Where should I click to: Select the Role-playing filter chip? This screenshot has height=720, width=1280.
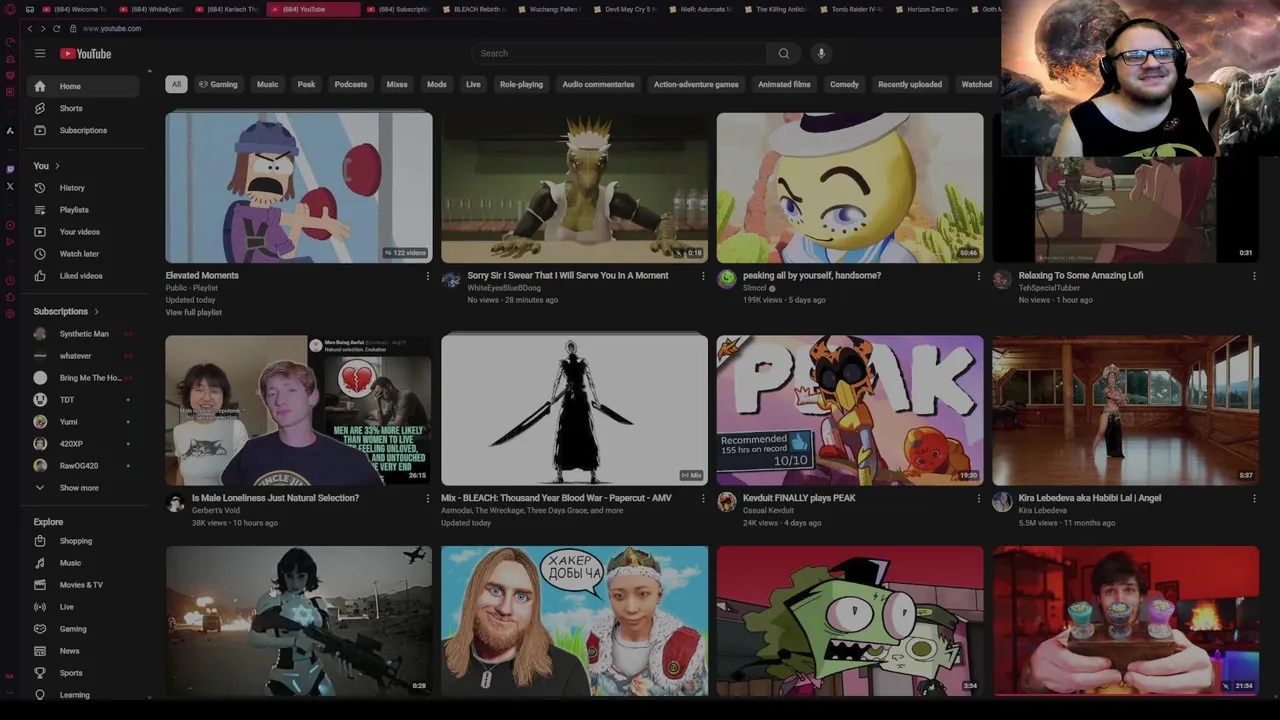point(521,84)
